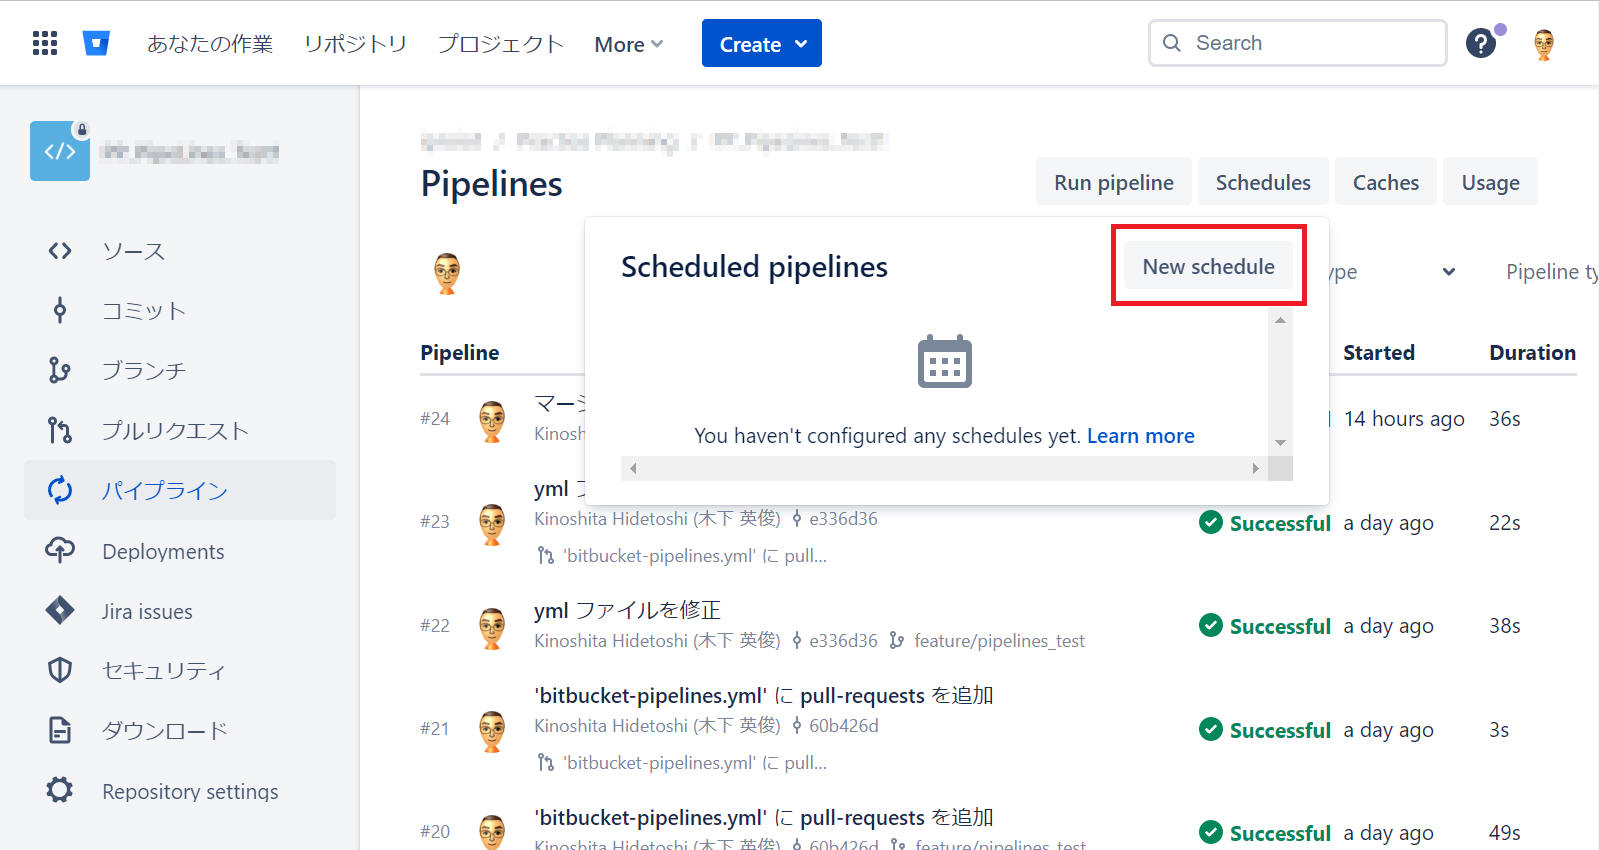Open あなたの作業 in top navigation
Viewport: 1599px width, 850px height.
tap(210, 44)
